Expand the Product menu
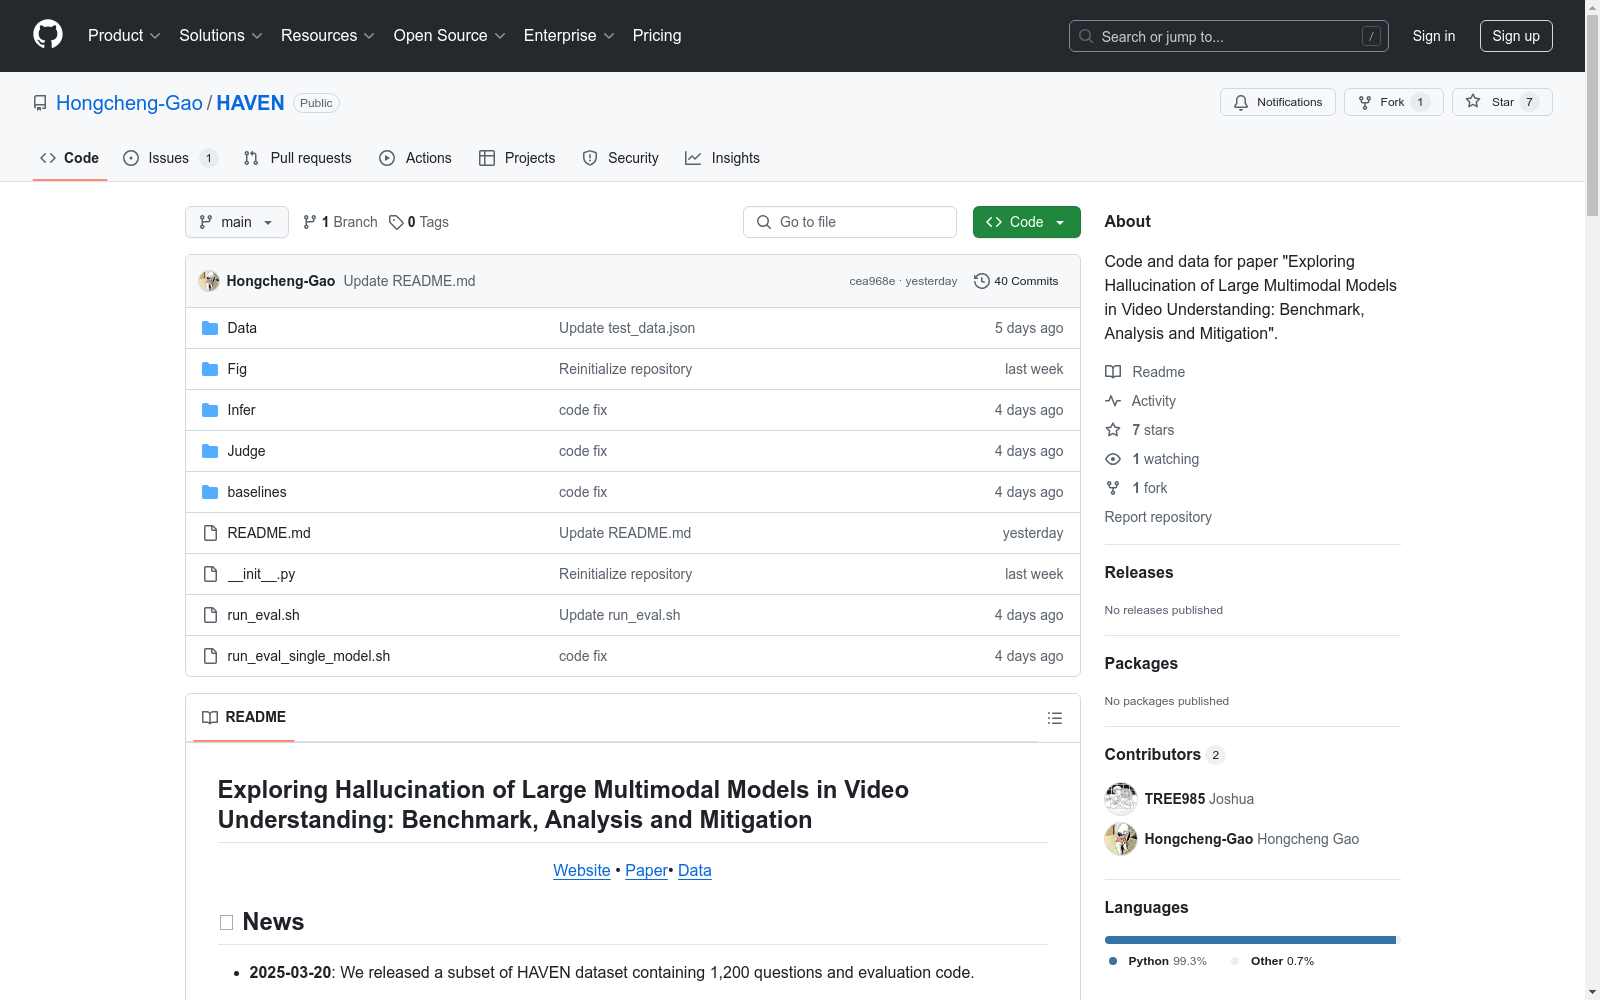The image size is (1600, 1000). coord(124,36)
